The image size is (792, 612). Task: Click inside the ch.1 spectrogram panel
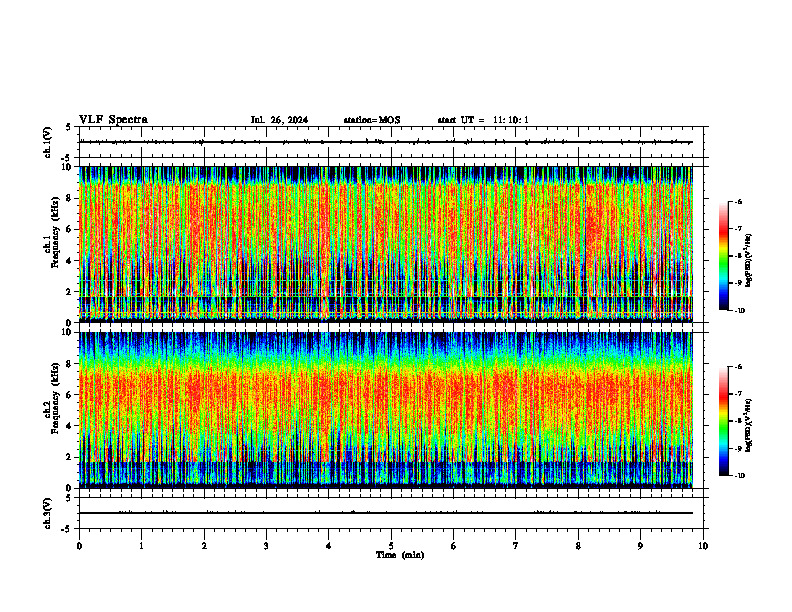point(386,244)
